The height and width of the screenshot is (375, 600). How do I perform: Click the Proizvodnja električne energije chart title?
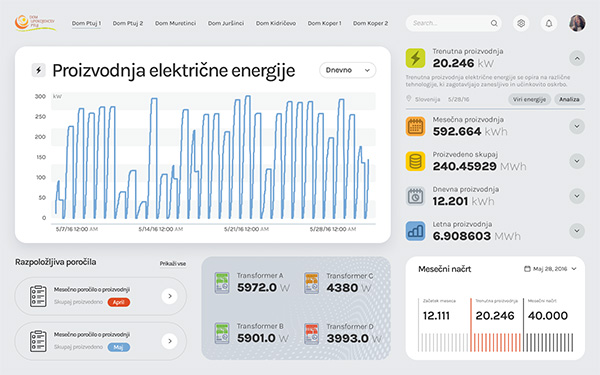174,71
